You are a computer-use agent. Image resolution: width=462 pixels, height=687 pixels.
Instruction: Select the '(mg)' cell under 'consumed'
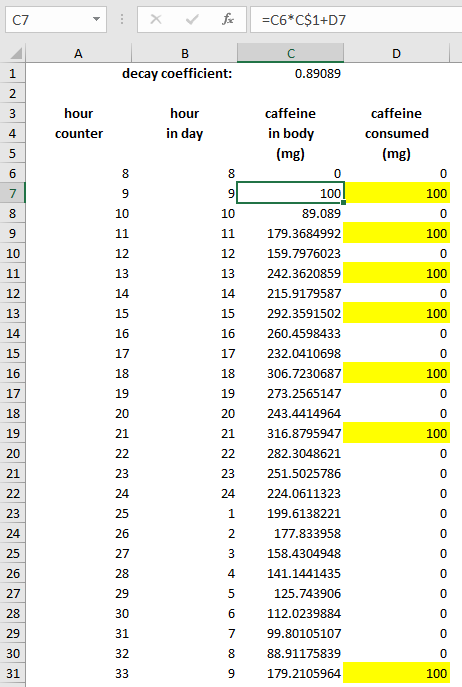[397, 153]
